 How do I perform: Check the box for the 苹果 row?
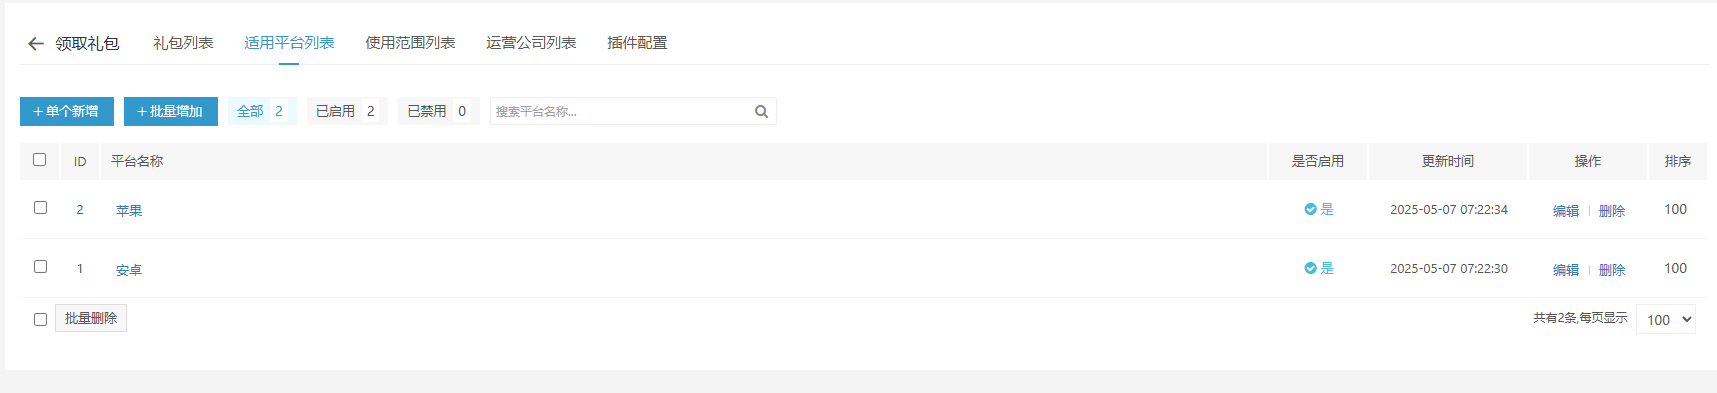tap(41, 207)
